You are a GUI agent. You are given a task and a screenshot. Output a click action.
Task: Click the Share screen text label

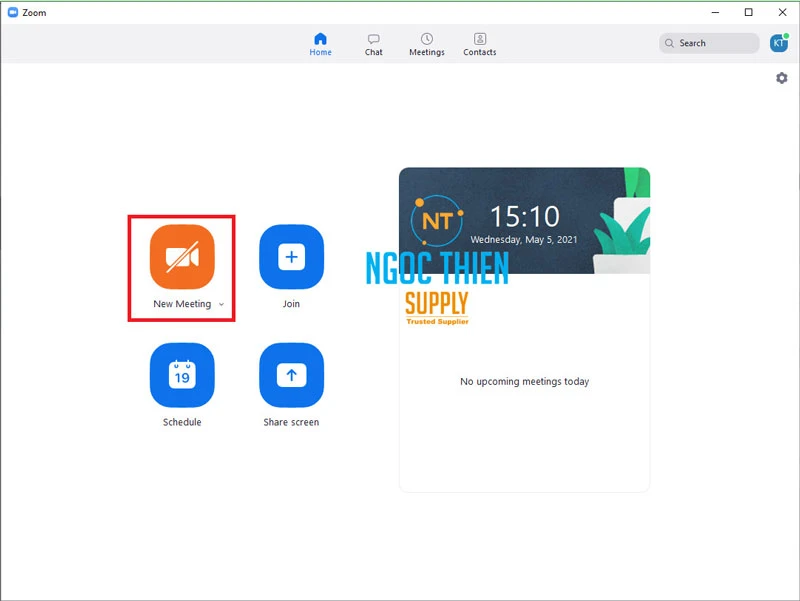click(x=291, y=422)
